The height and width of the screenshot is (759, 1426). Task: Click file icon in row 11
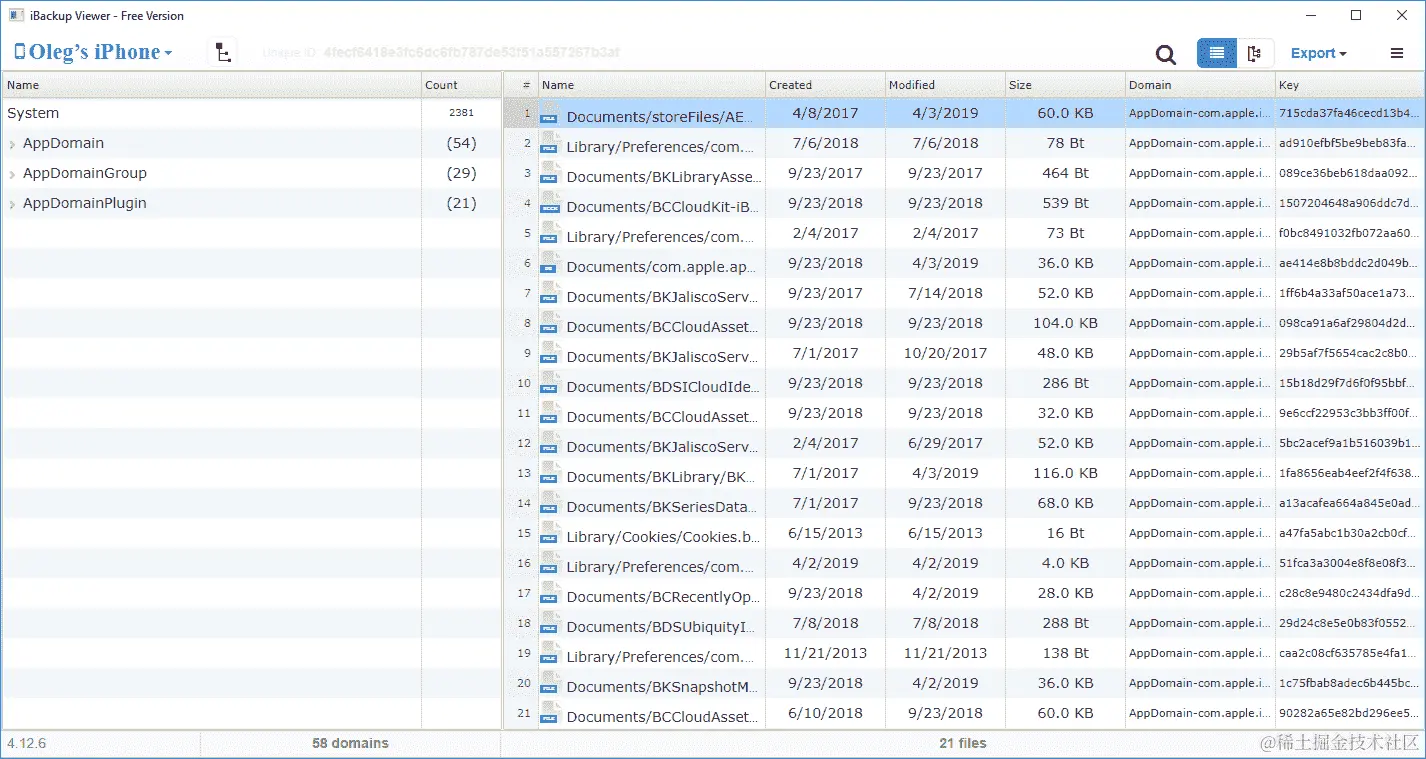click(x=550, y=413)
